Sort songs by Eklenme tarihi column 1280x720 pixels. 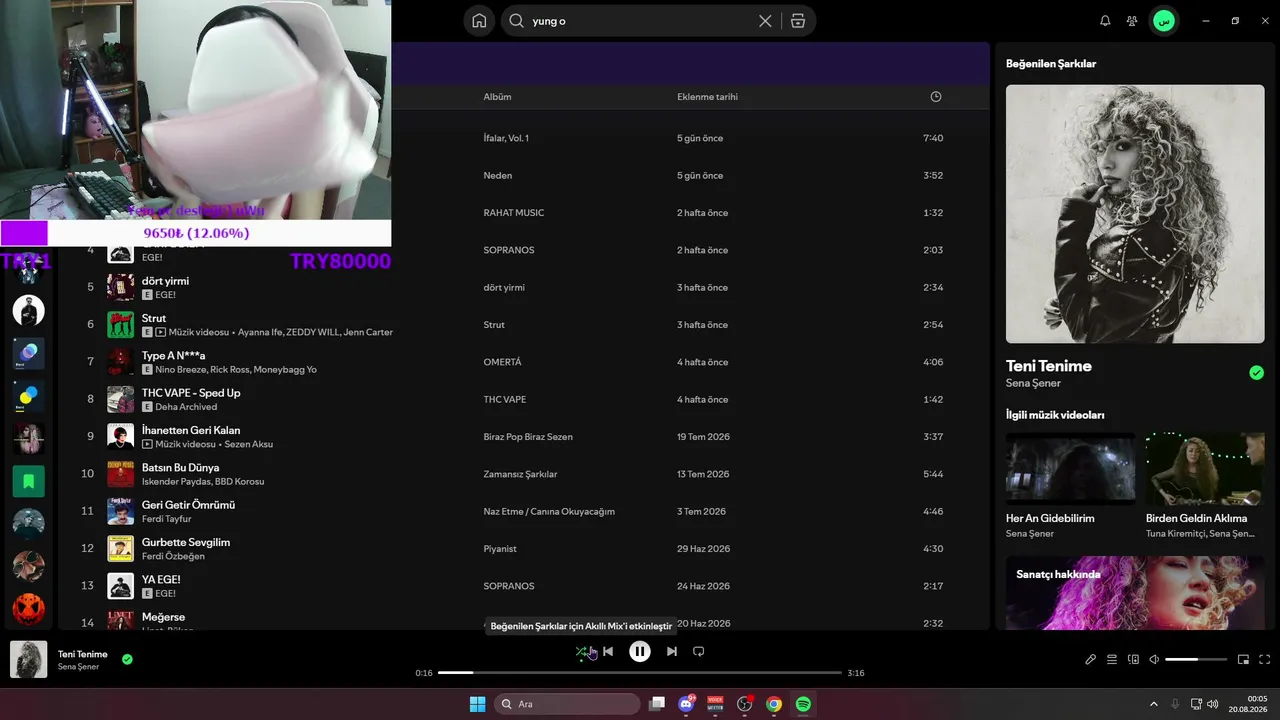pos(707,97)
